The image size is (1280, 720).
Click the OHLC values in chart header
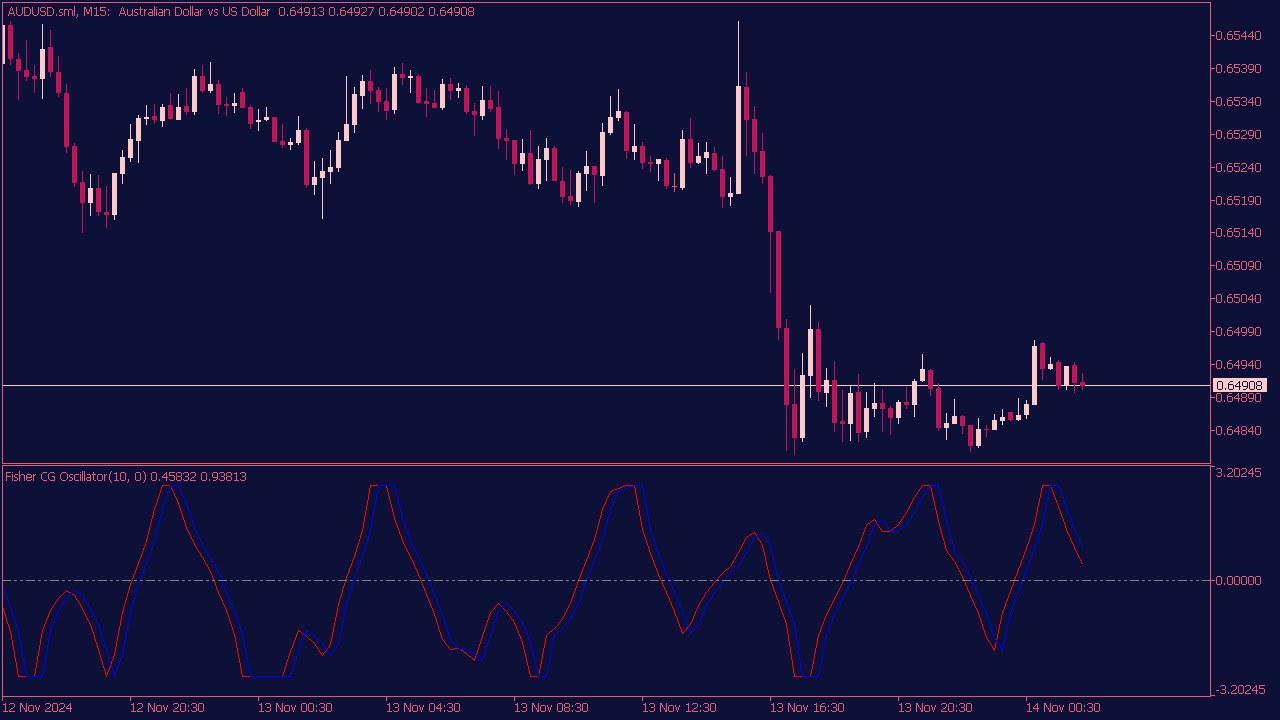[x=376, y=11]
